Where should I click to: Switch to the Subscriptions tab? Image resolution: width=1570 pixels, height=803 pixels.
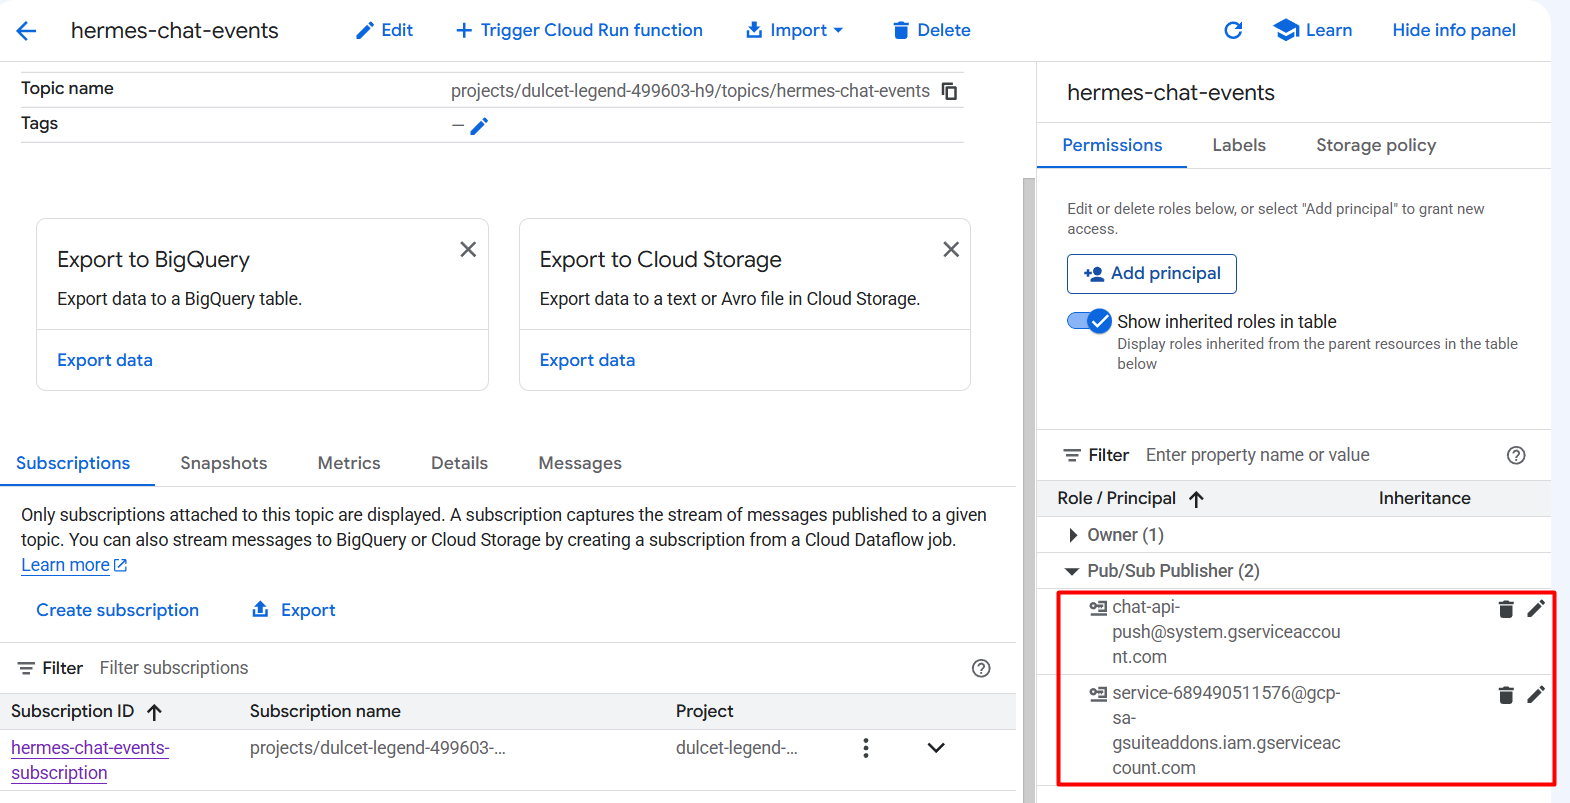73,463
